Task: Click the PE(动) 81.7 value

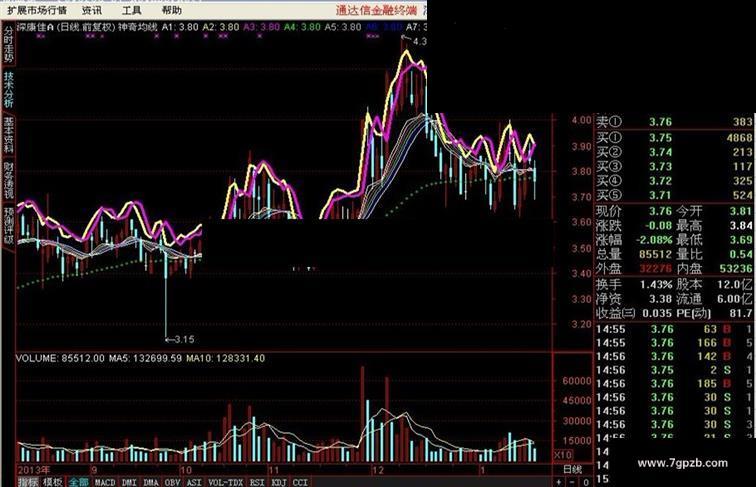Action: pos(741,313)
